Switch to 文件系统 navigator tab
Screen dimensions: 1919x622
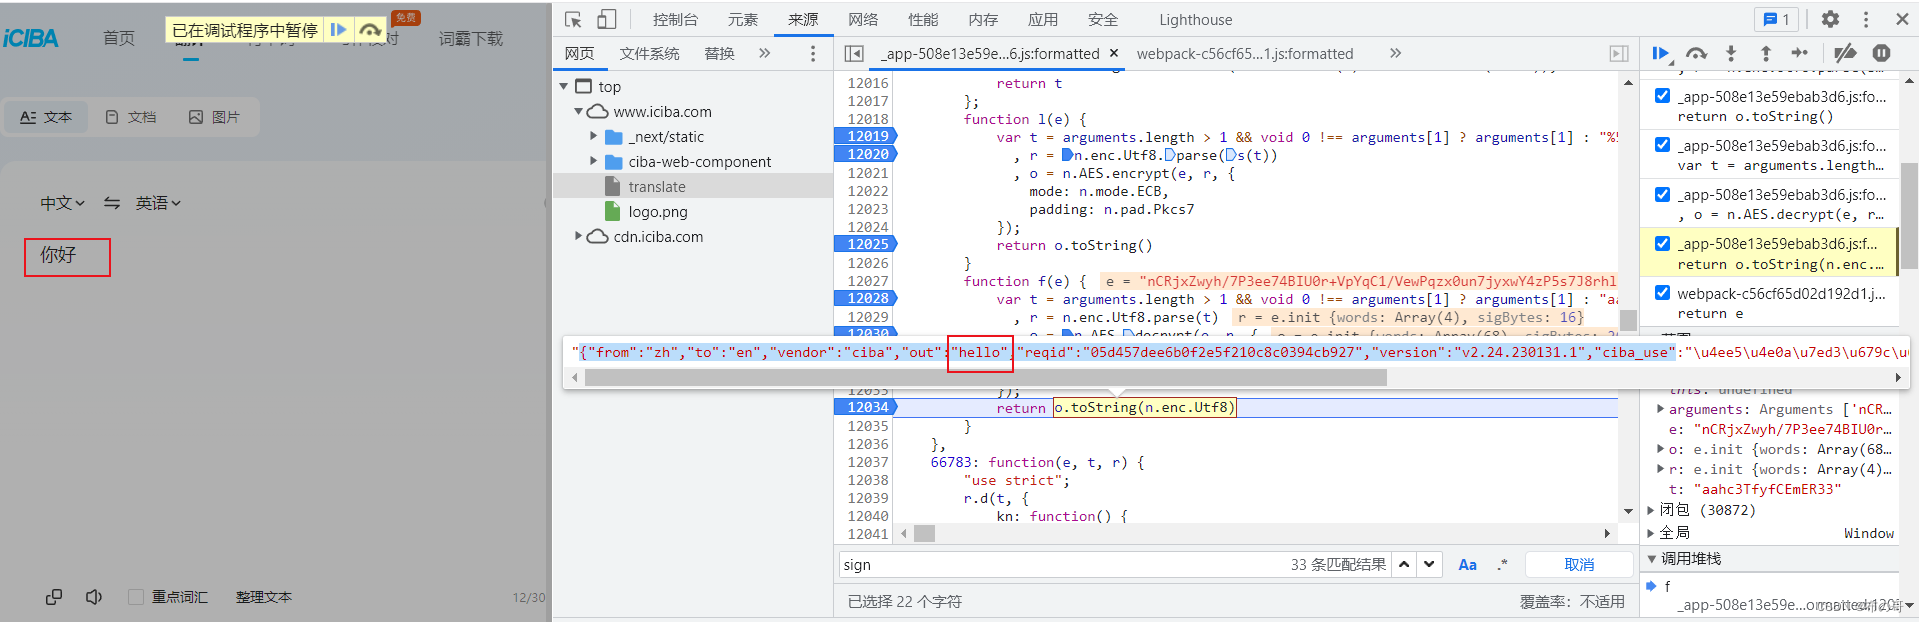pos(649,53)
